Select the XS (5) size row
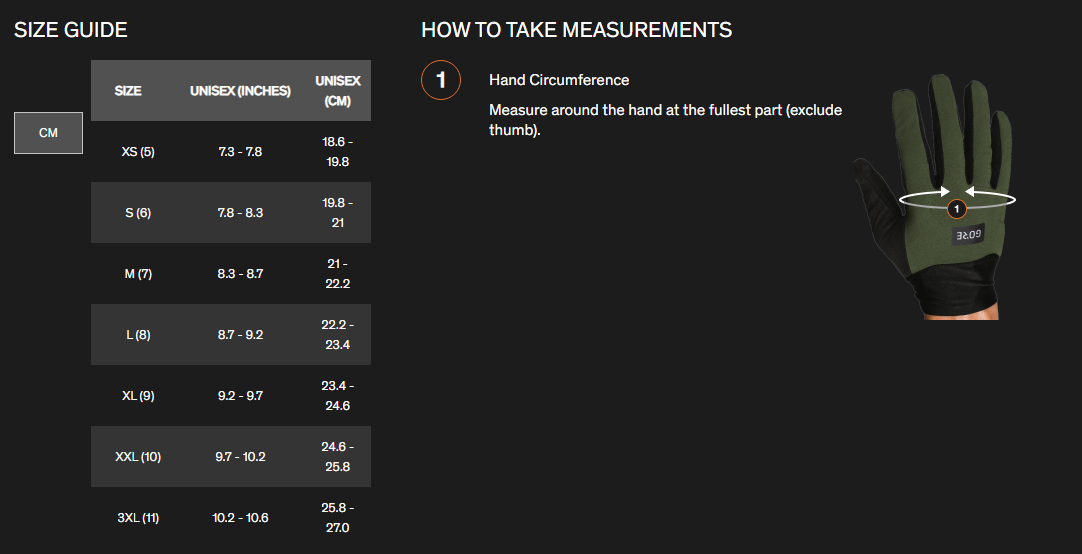This screenshot has height=554, width=1082. click(138, 152)
